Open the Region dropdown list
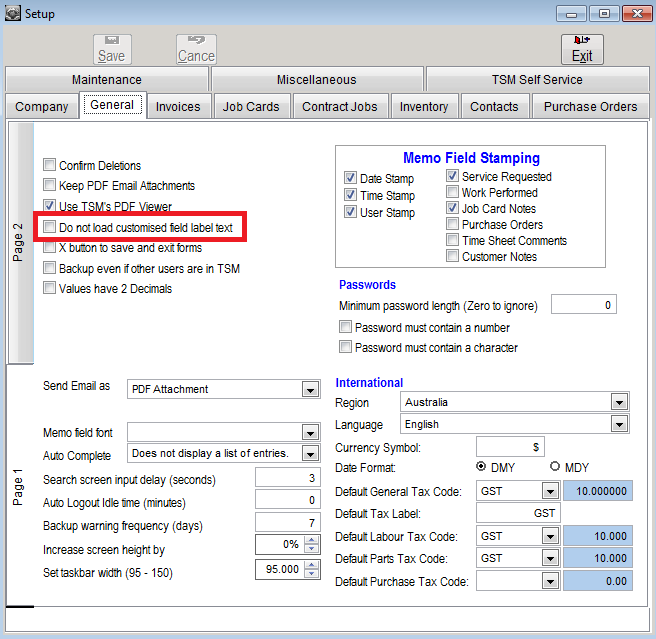 tap(618, 403)
